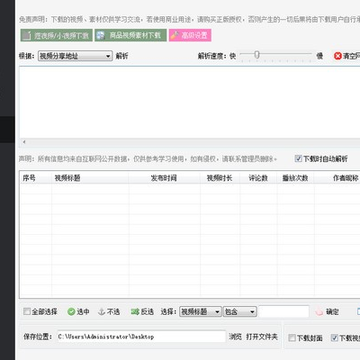The height and width of the screenshot is (360, 360).
Task: Click the green 反选 icon
Action: [x=135, y=312]
